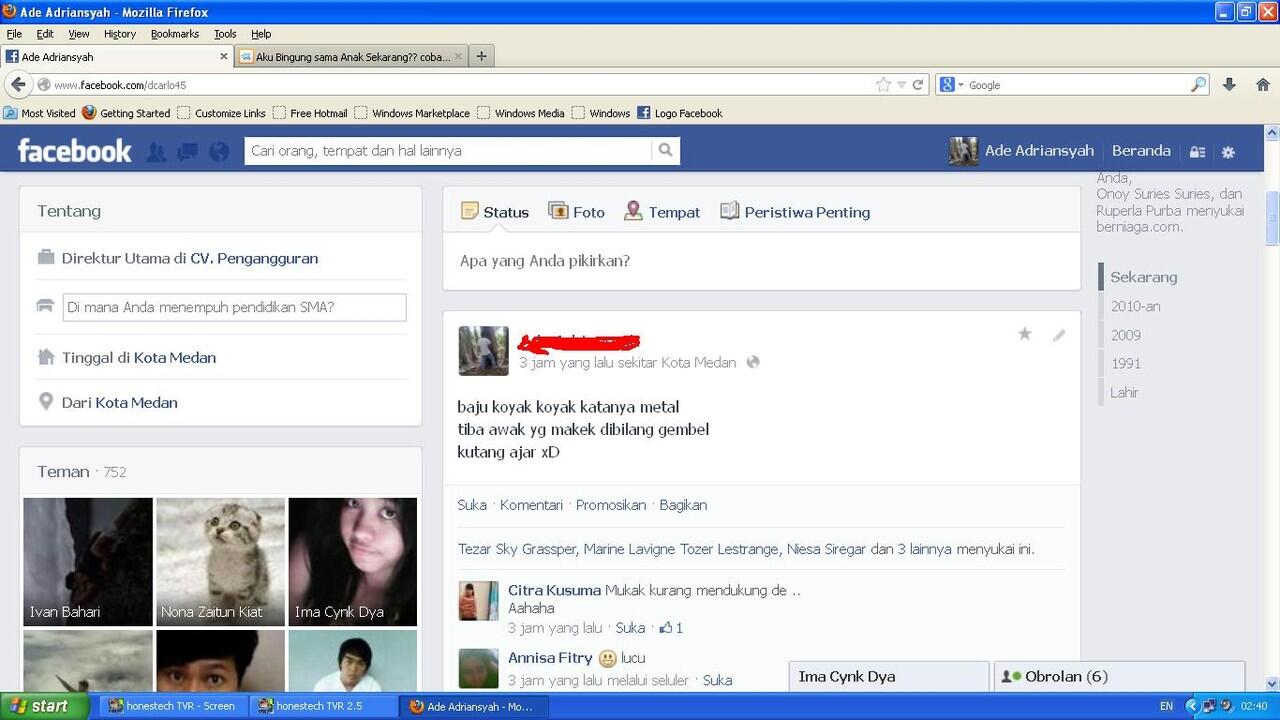1280x720 pixels.
Task: Click the Windows start button
Action: pyautogui.click(x=44, y=706)
